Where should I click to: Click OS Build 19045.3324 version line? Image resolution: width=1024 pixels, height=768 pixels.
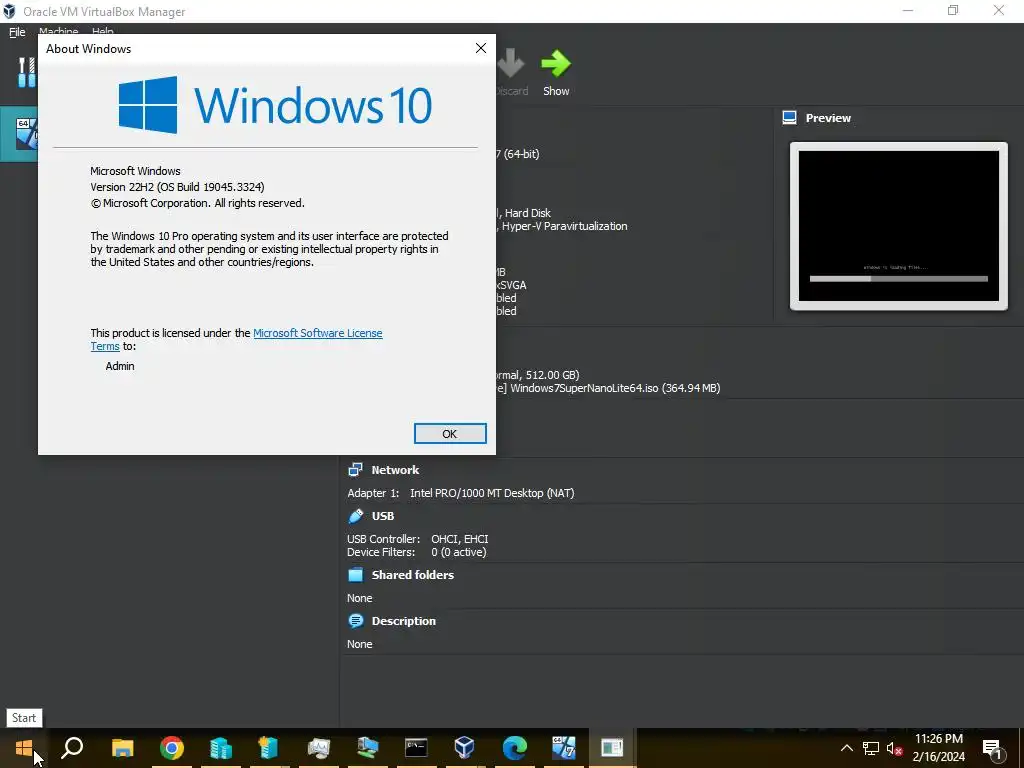pyautogui.click(x=177, y=187)
